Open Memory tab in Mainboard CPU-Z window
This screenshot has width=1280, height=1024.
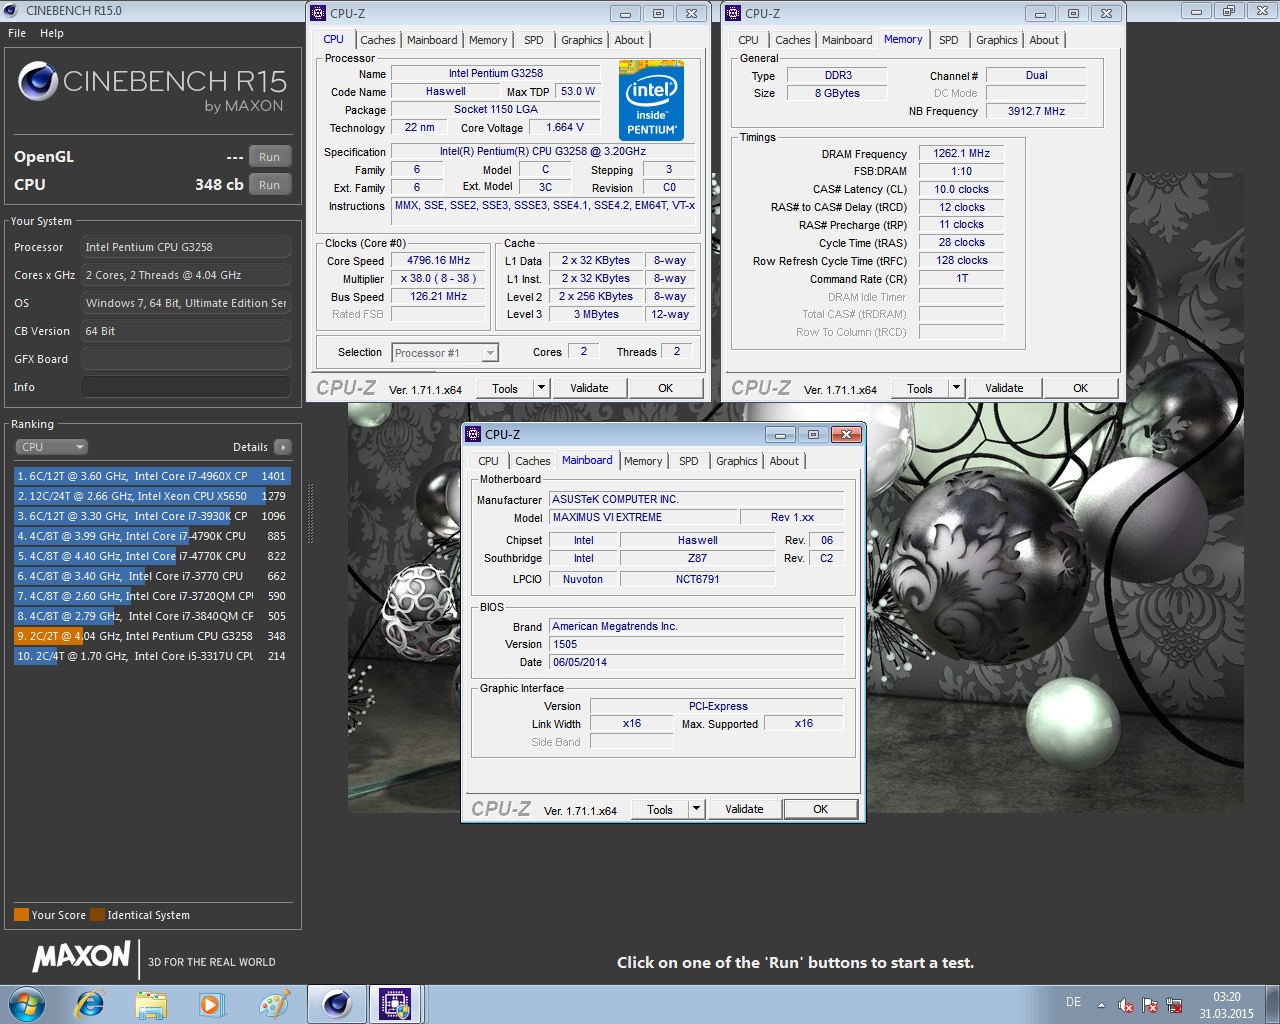[643, 461]
